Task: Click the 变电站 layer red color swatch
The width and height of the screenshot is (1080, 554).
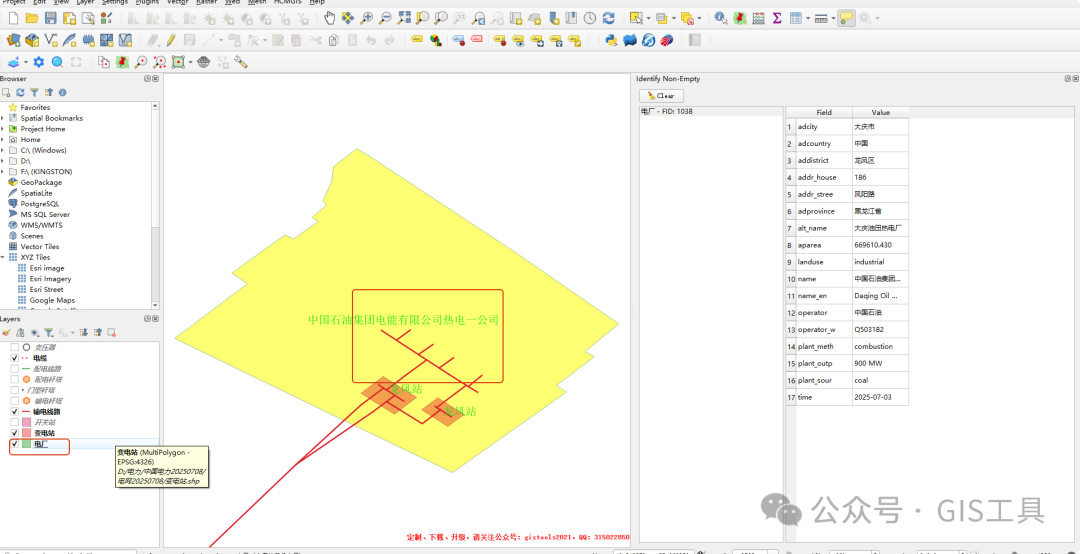Action: click(27, 433)
